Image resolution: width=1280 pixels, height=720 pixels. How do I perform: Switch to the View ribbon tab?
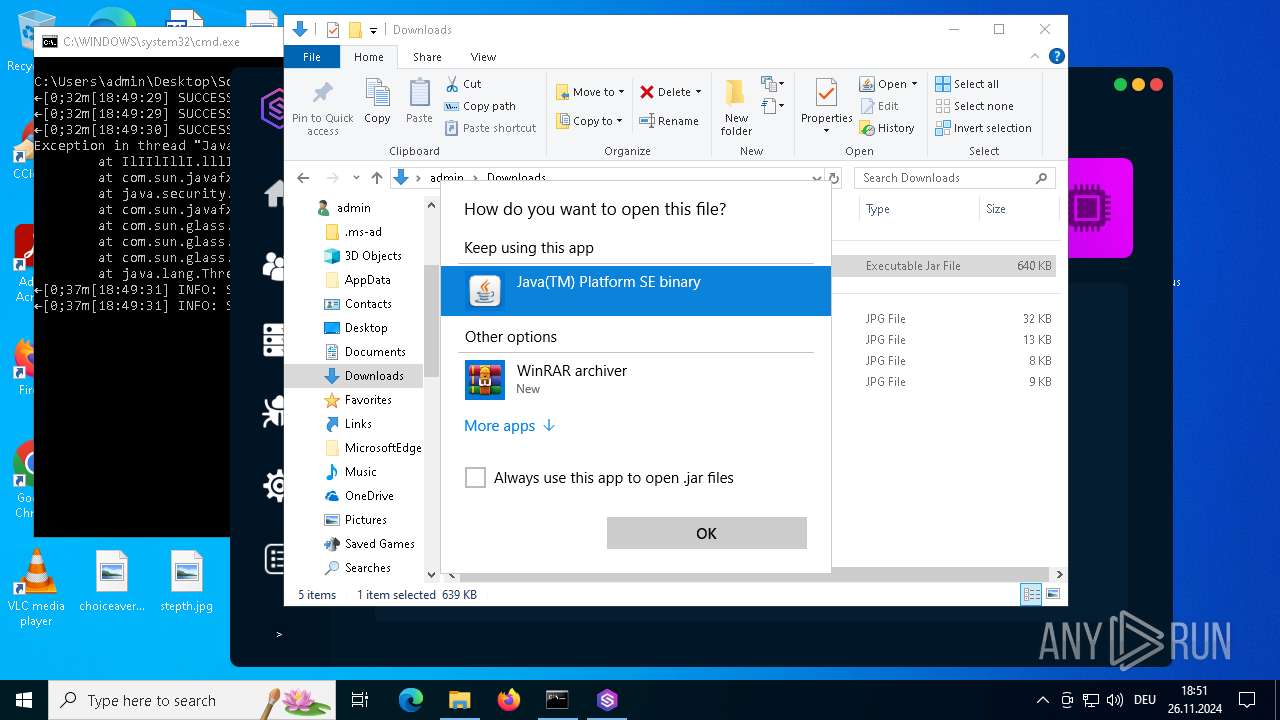point(483,57)
